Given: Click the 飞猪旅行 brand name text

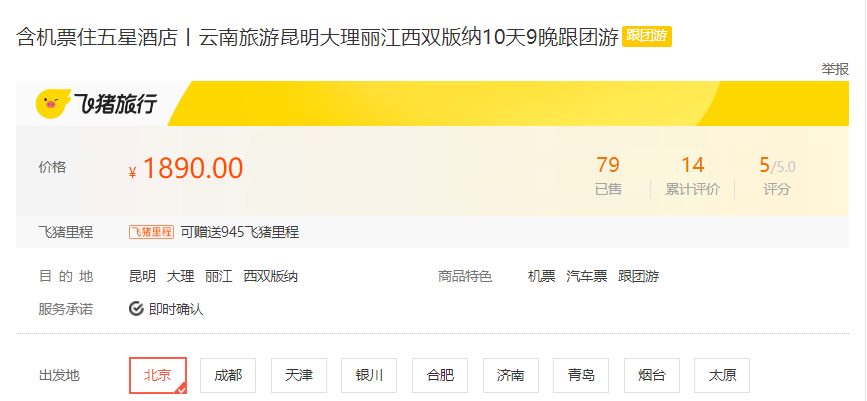Looking at the screenshot, I should [115, 104].
